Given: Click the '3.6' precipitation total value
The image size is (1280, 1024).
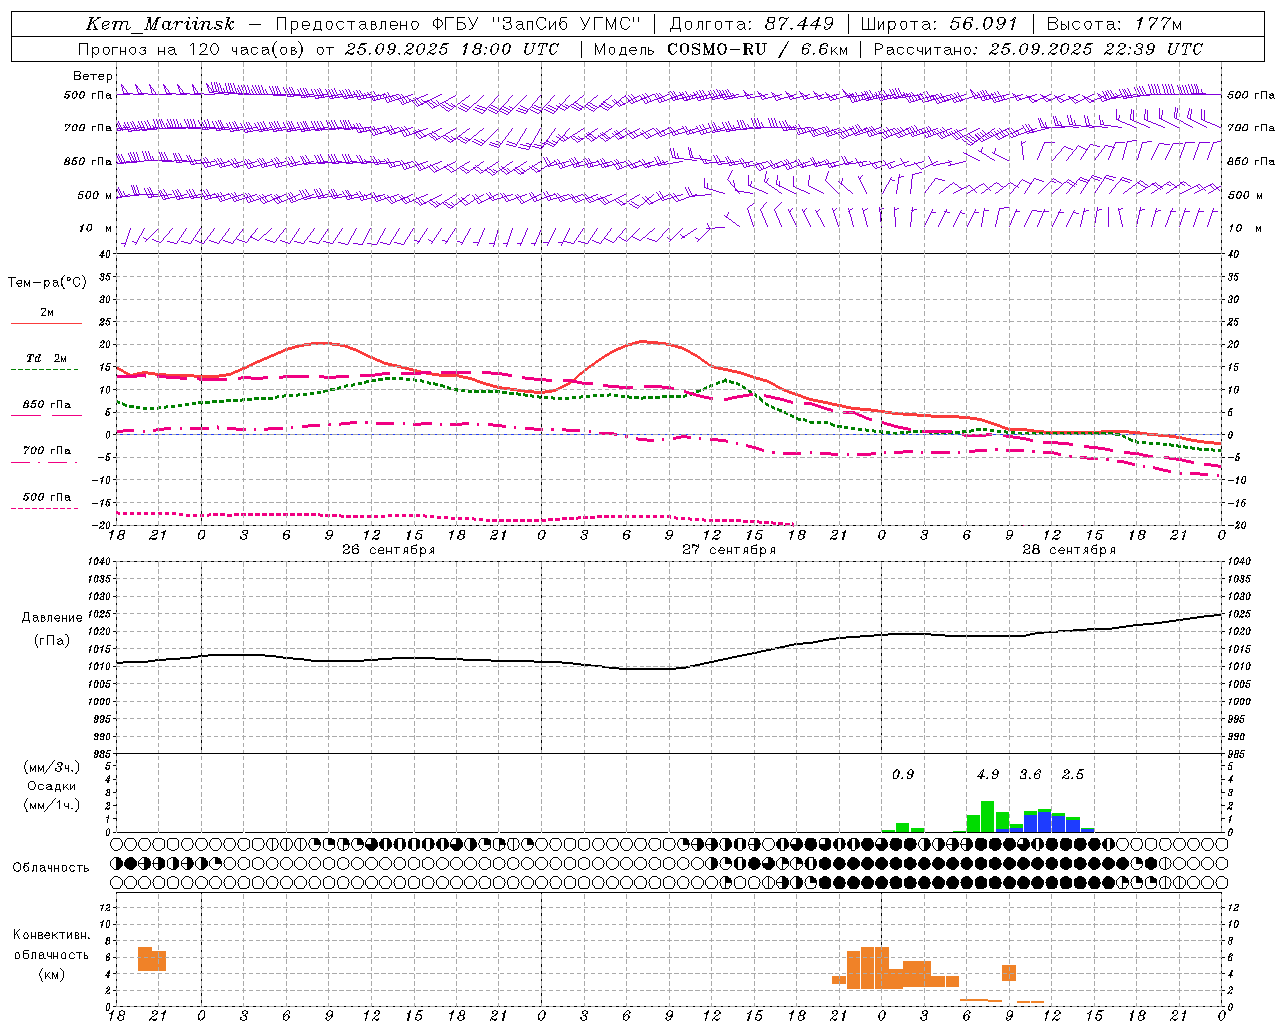Looking at the screenshot, I should coord(1030,775).
